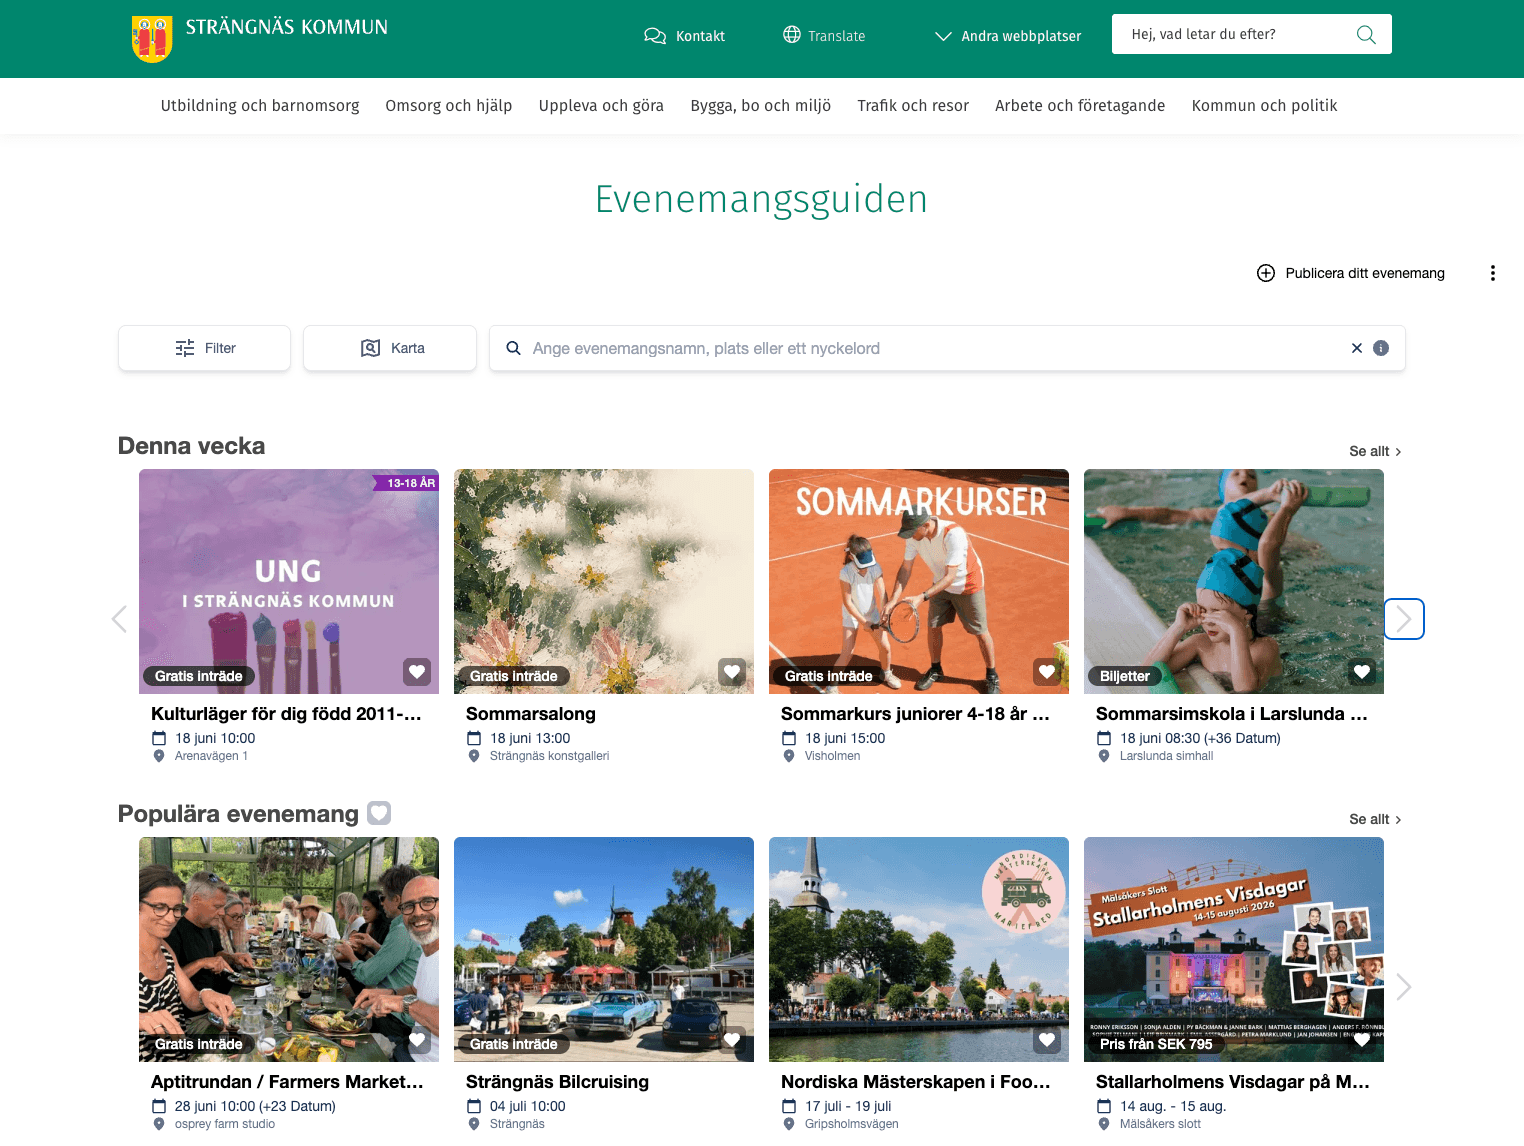Open the three-dot more options menu
Image resolution: width=1524 pixels, height=1146 pixels.
[x=1493, y=273]
